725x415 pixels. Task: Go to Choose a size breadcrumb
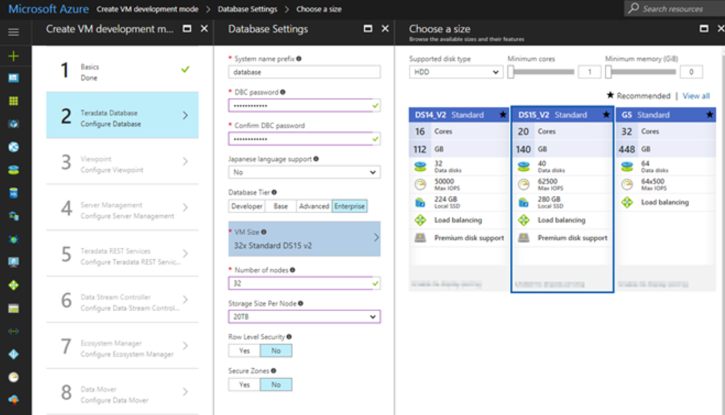319,9
